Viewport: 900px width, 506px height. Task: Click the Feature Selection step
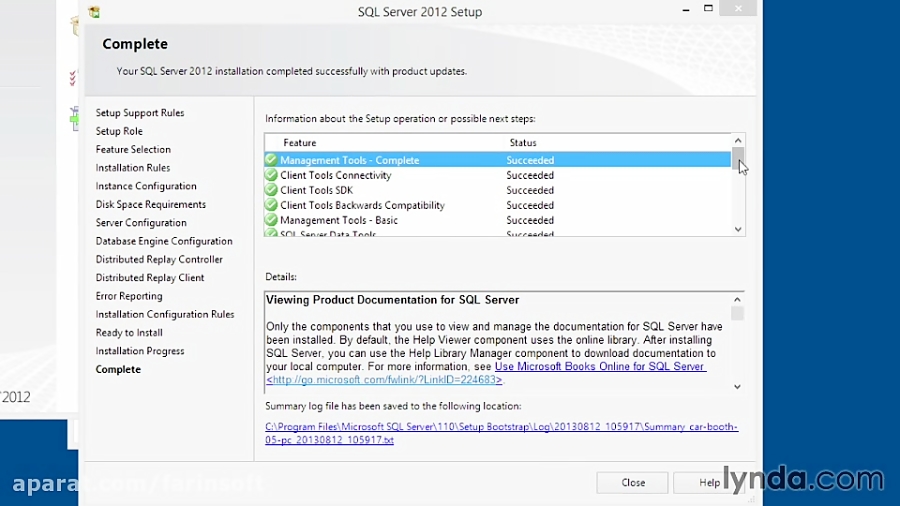(x=133, y=149)
